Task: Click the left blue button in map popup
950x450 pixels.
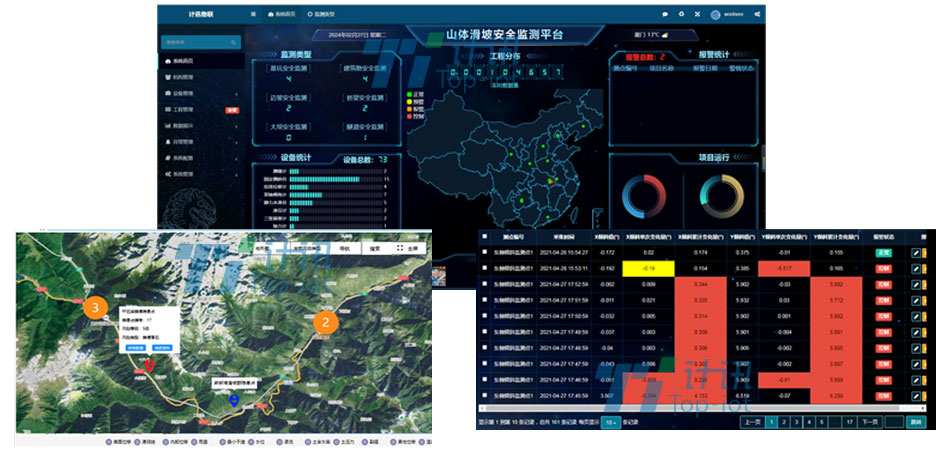Action: tap(135, 348)
